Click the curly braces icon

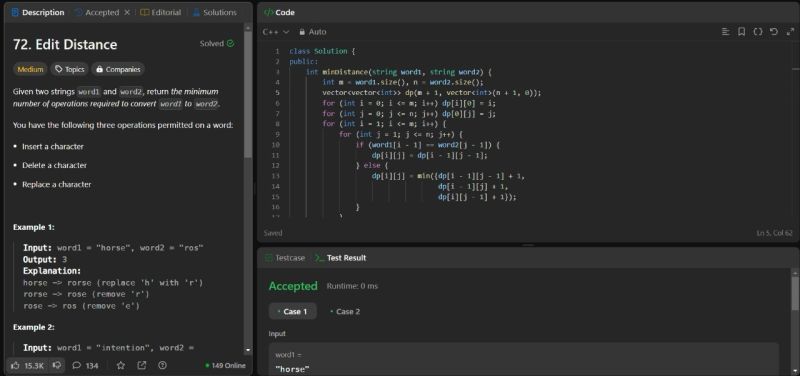click(758, 32)
